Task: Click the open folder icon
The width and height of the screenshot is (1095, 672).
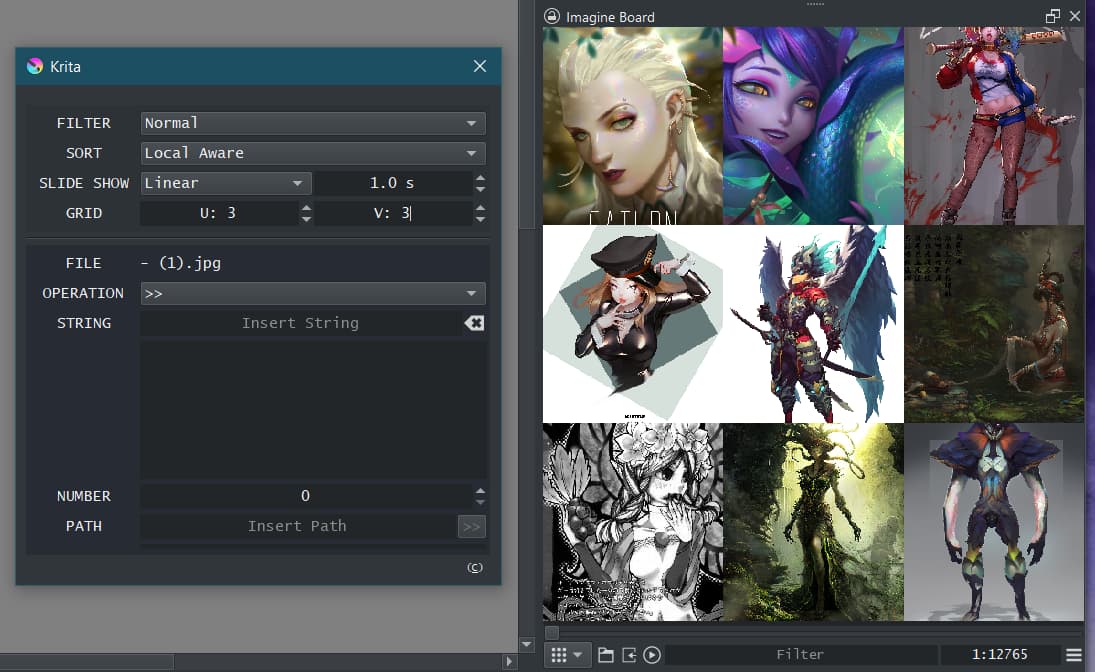Action: tap(606, 655)
